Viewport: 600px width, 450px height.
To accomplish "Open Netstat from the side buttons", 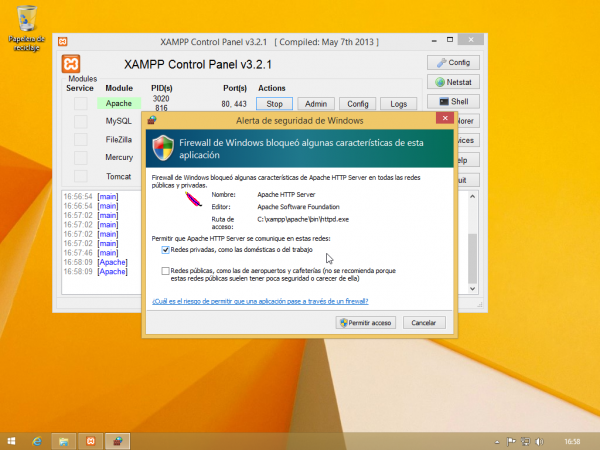I will [x=453, y=82].
